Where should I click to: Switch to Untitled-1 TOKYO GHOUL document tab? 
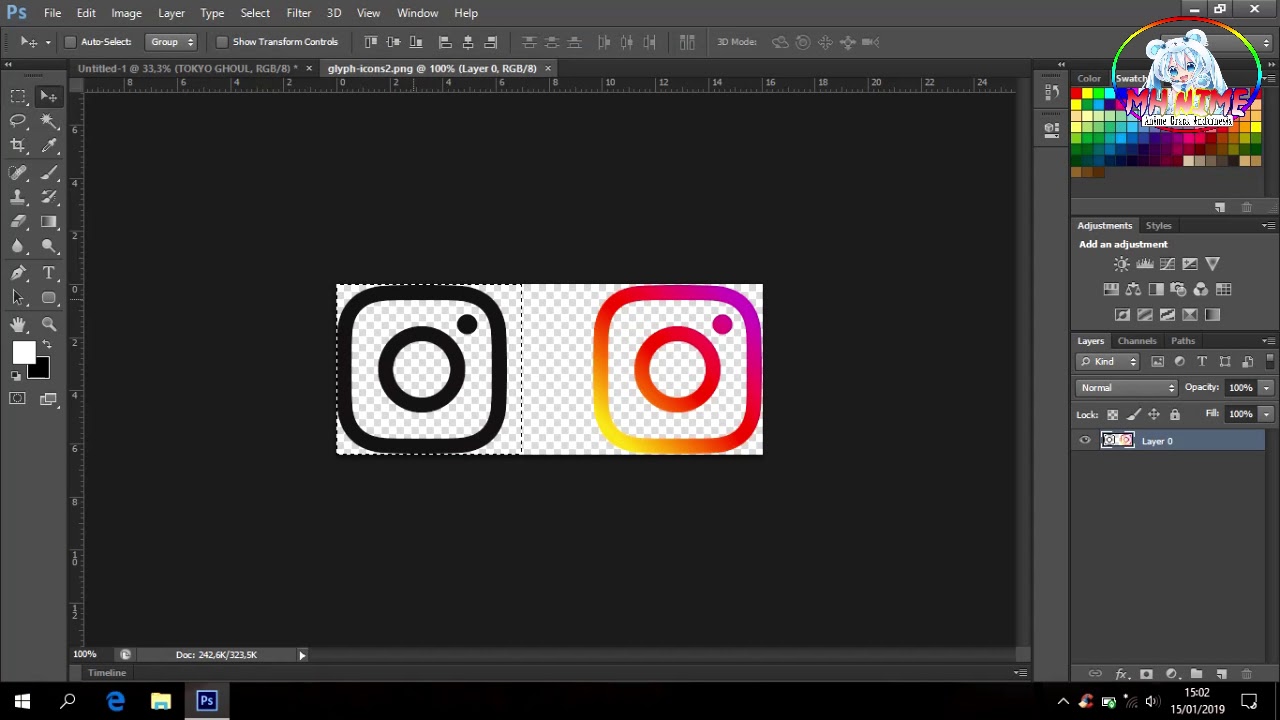[x=187, y=68]
